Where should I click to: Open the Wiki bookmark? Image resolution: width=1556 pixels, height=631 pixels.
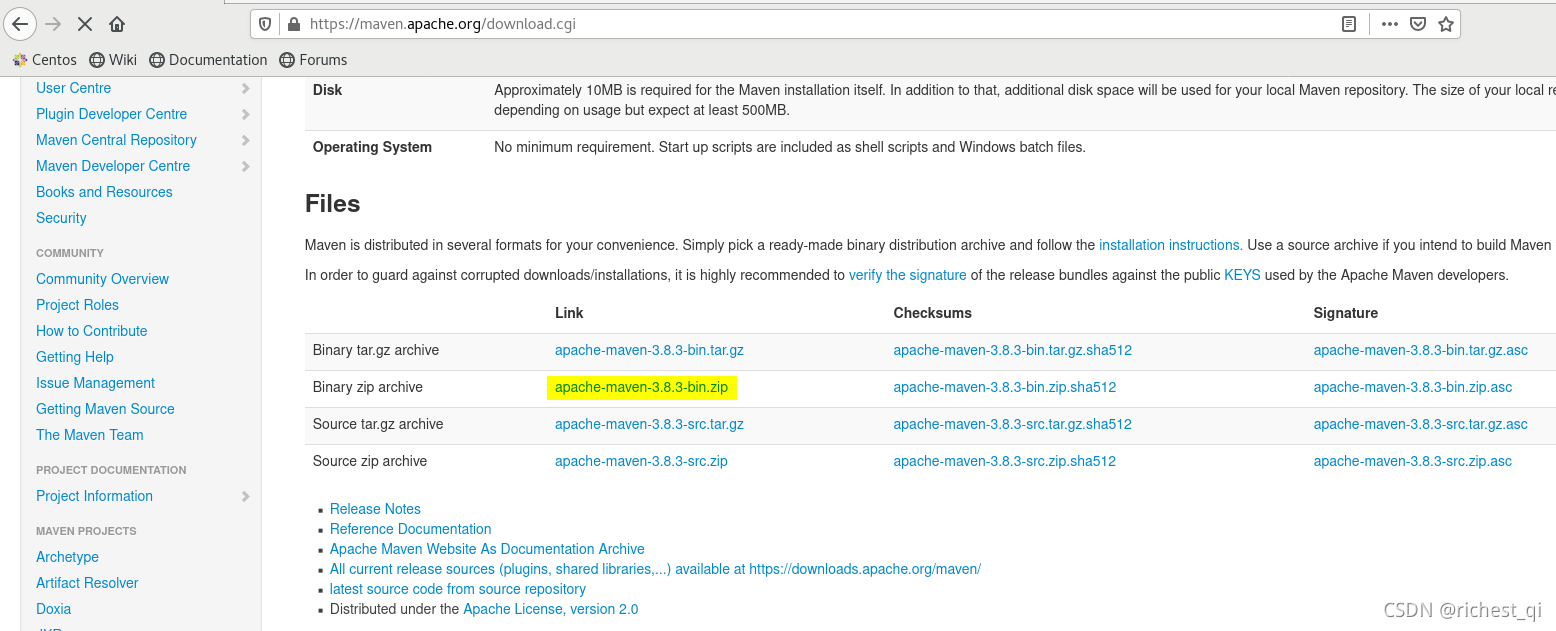pyautogui.click(x=113, y=60)
